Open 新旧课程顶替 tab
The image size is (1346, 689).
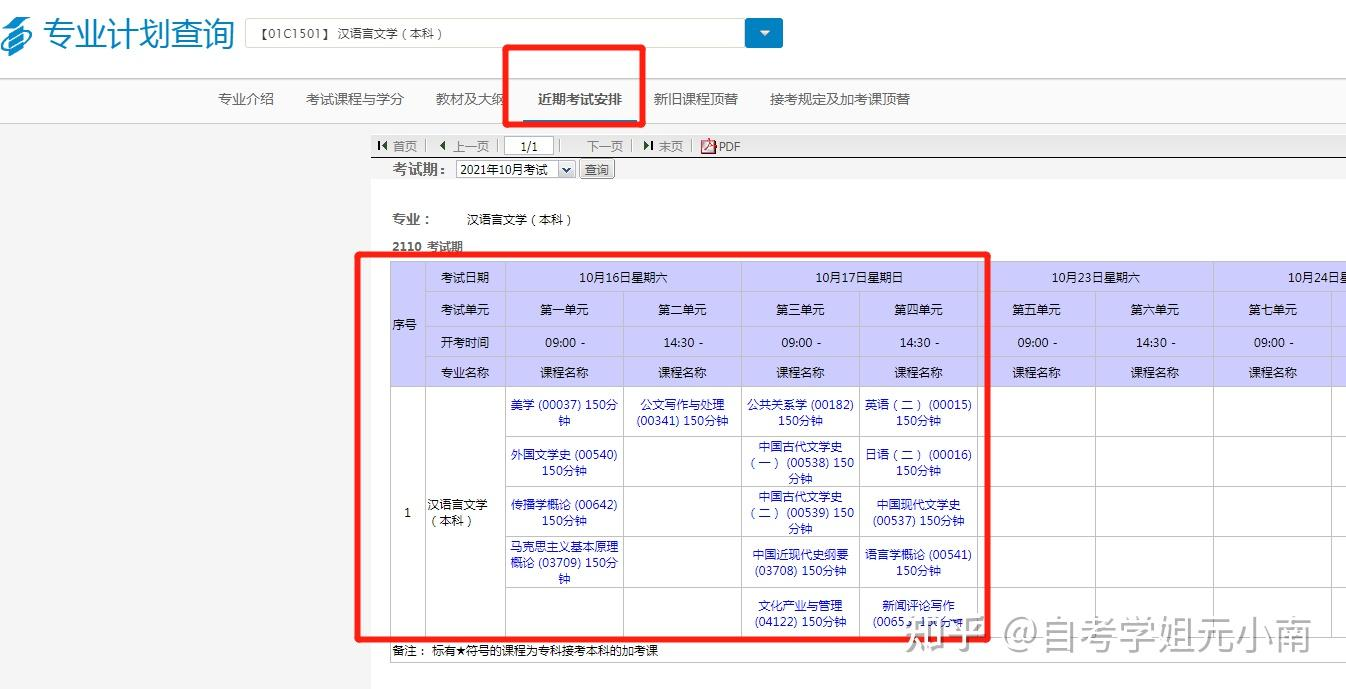point(696,99)
